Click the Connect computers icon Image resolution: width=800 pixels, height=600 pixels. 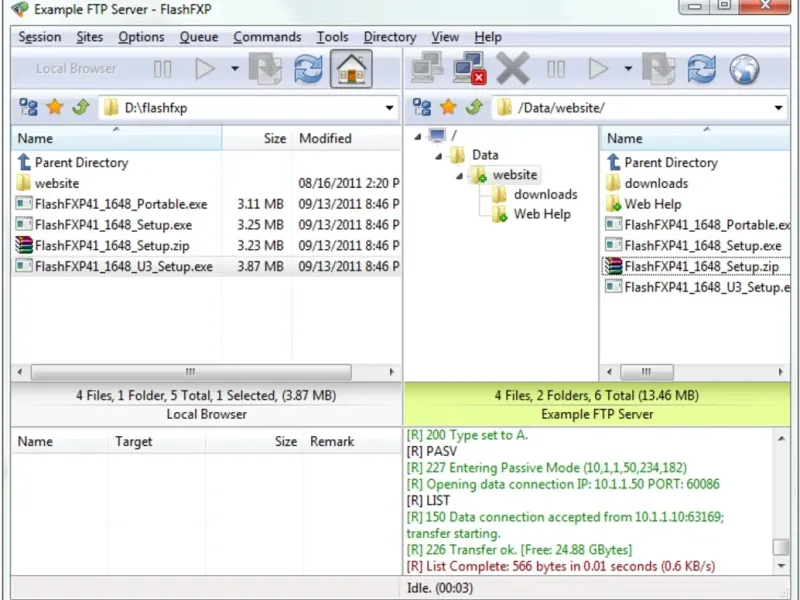[427, 68]
